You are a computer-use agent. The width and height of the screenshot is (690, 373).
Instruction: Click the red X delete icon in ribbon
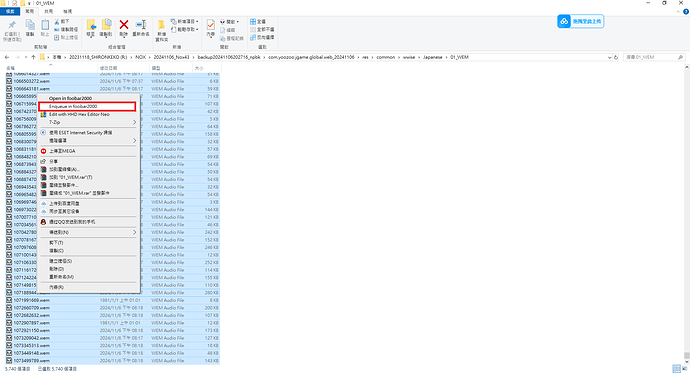pyautogui.click(x=124, y=25)
